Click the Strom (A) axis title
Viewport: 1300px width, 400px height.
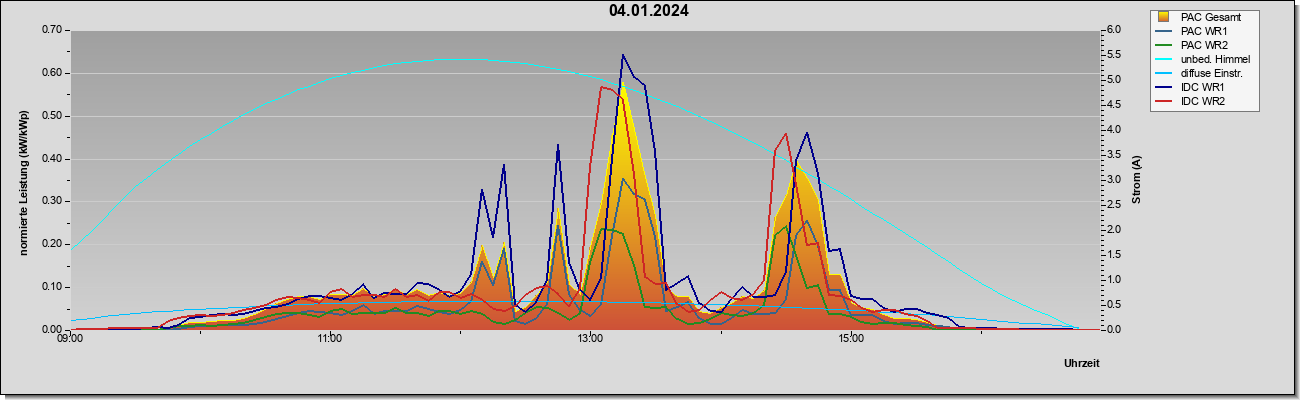click(1137, 180)
